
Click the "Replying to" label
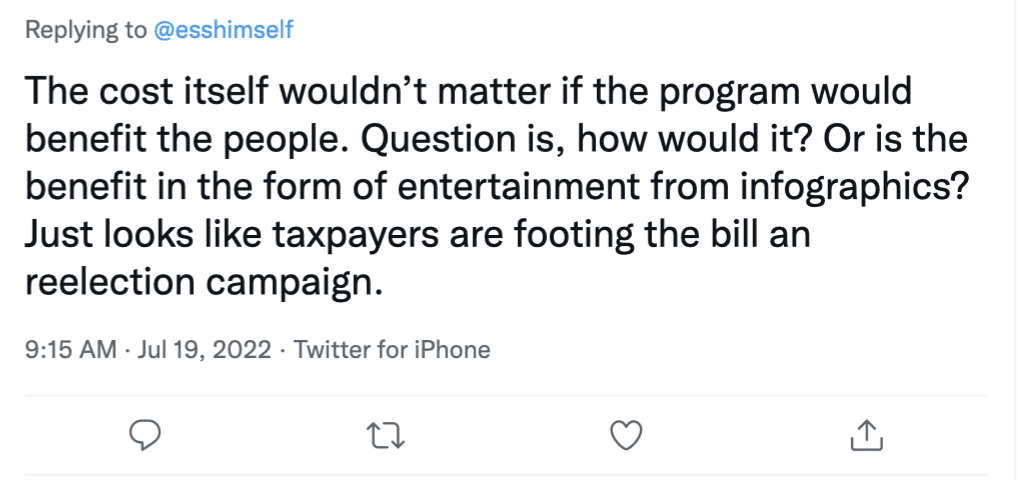tap(85, 30)
